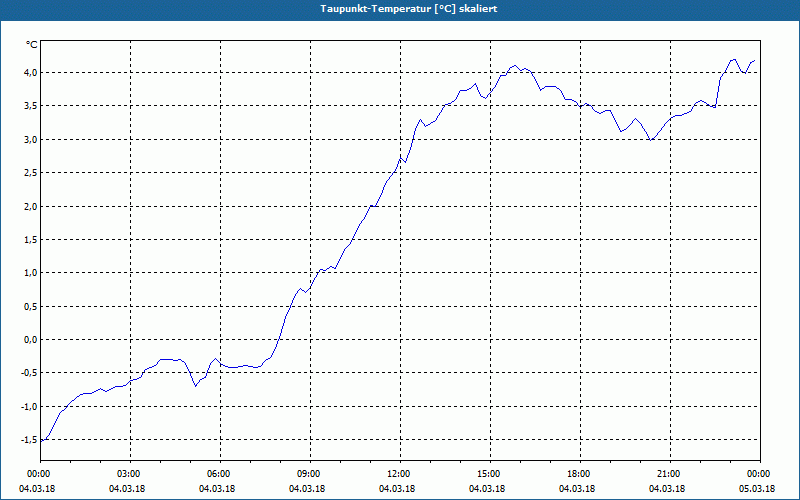Select the -1,0 y-axis label
800x500 pixels.
29,407
